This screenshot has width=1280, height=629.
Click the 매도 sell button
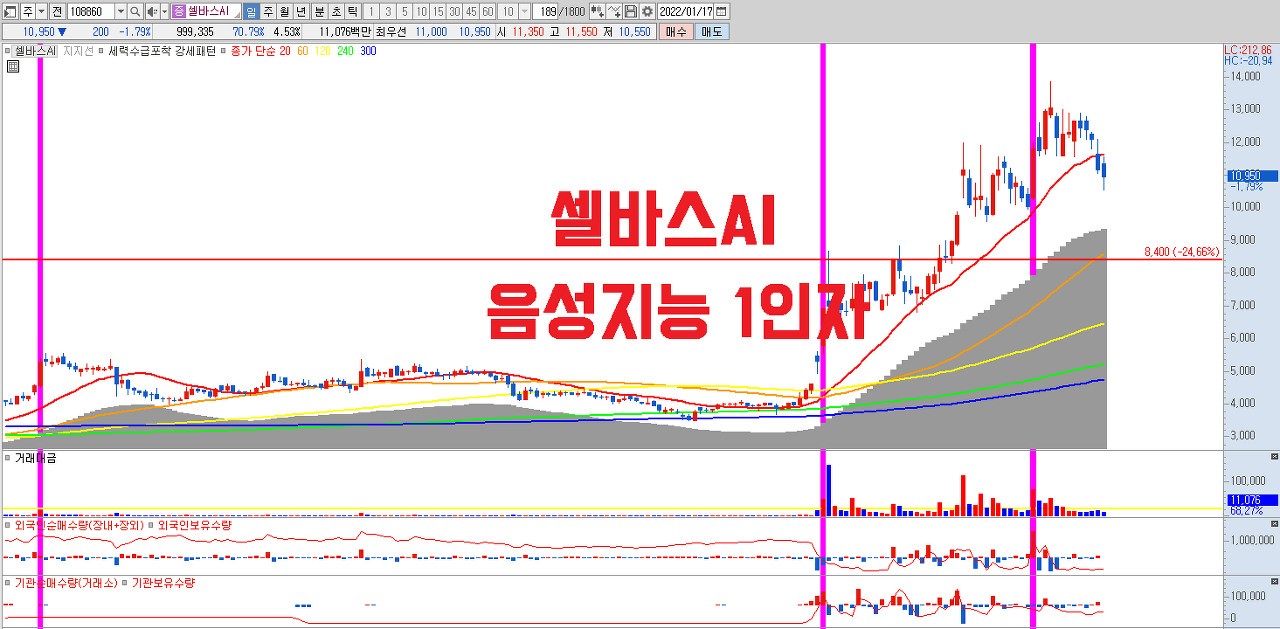[712, 31]
